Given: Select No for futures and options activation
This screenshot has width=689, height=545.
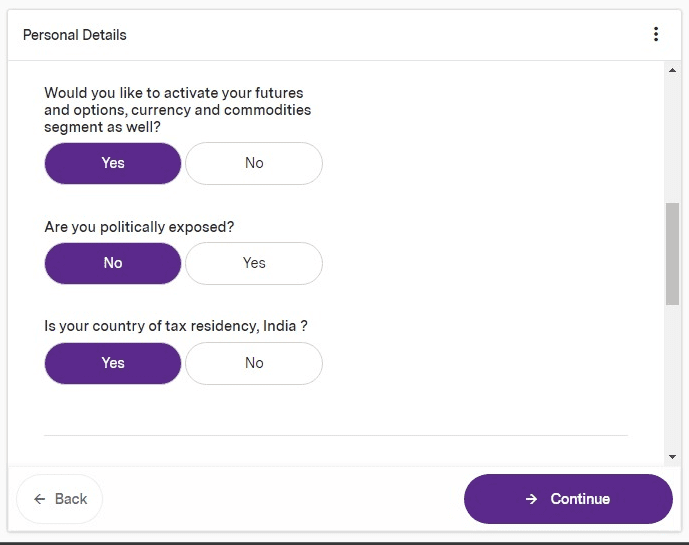Looking at the screenshot, I should (254, 163).
